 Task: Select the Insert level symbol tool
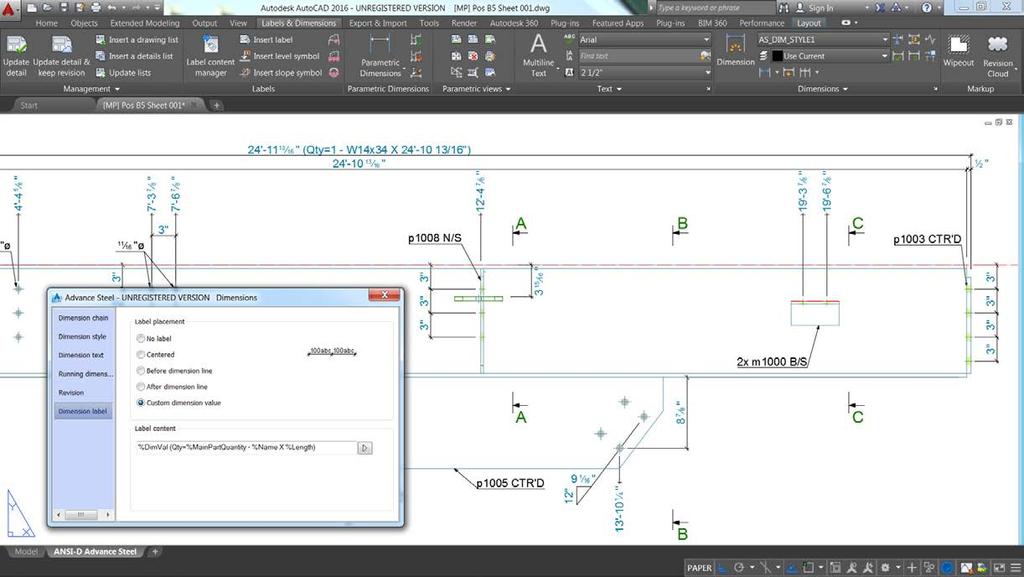coord(280,56)
